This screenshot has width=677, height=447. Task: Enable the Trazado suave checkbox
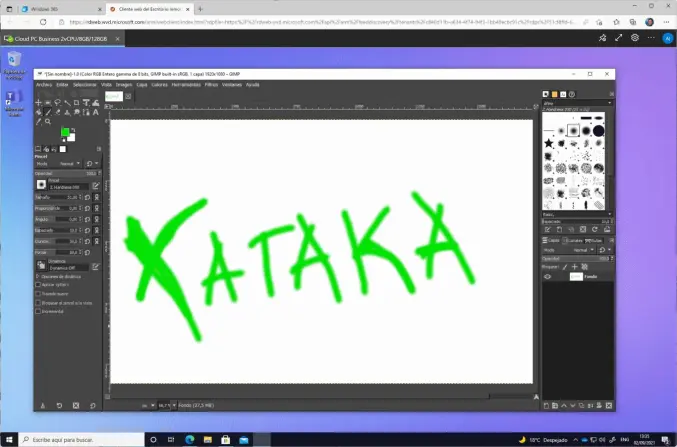tap(38, 294)
